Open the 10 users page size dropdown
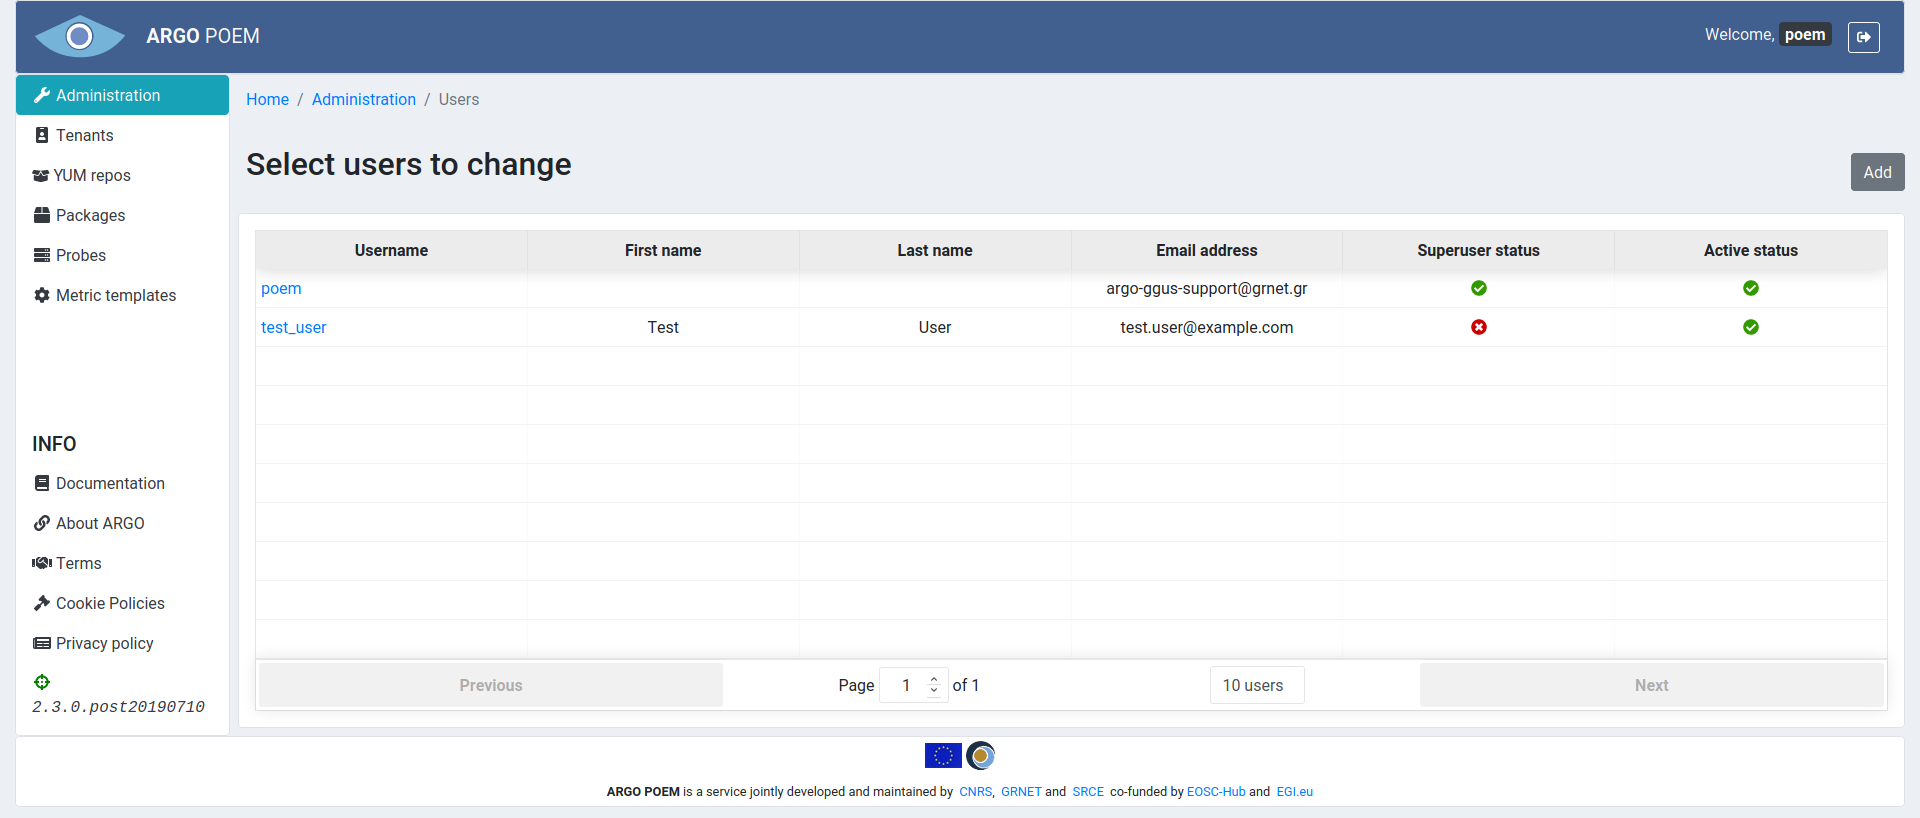 click(x=1256, y=685)
